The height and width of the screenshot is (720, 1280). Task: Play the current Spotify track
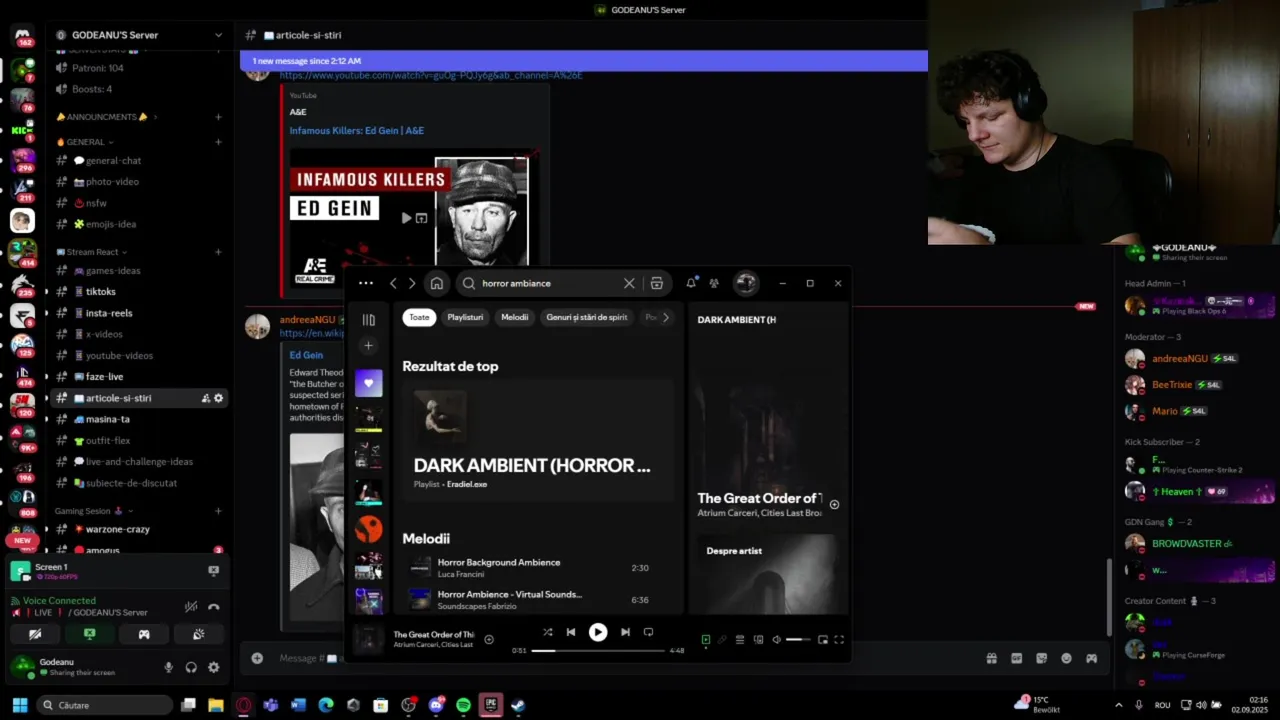pyautogui.click(x=598, y=632)
